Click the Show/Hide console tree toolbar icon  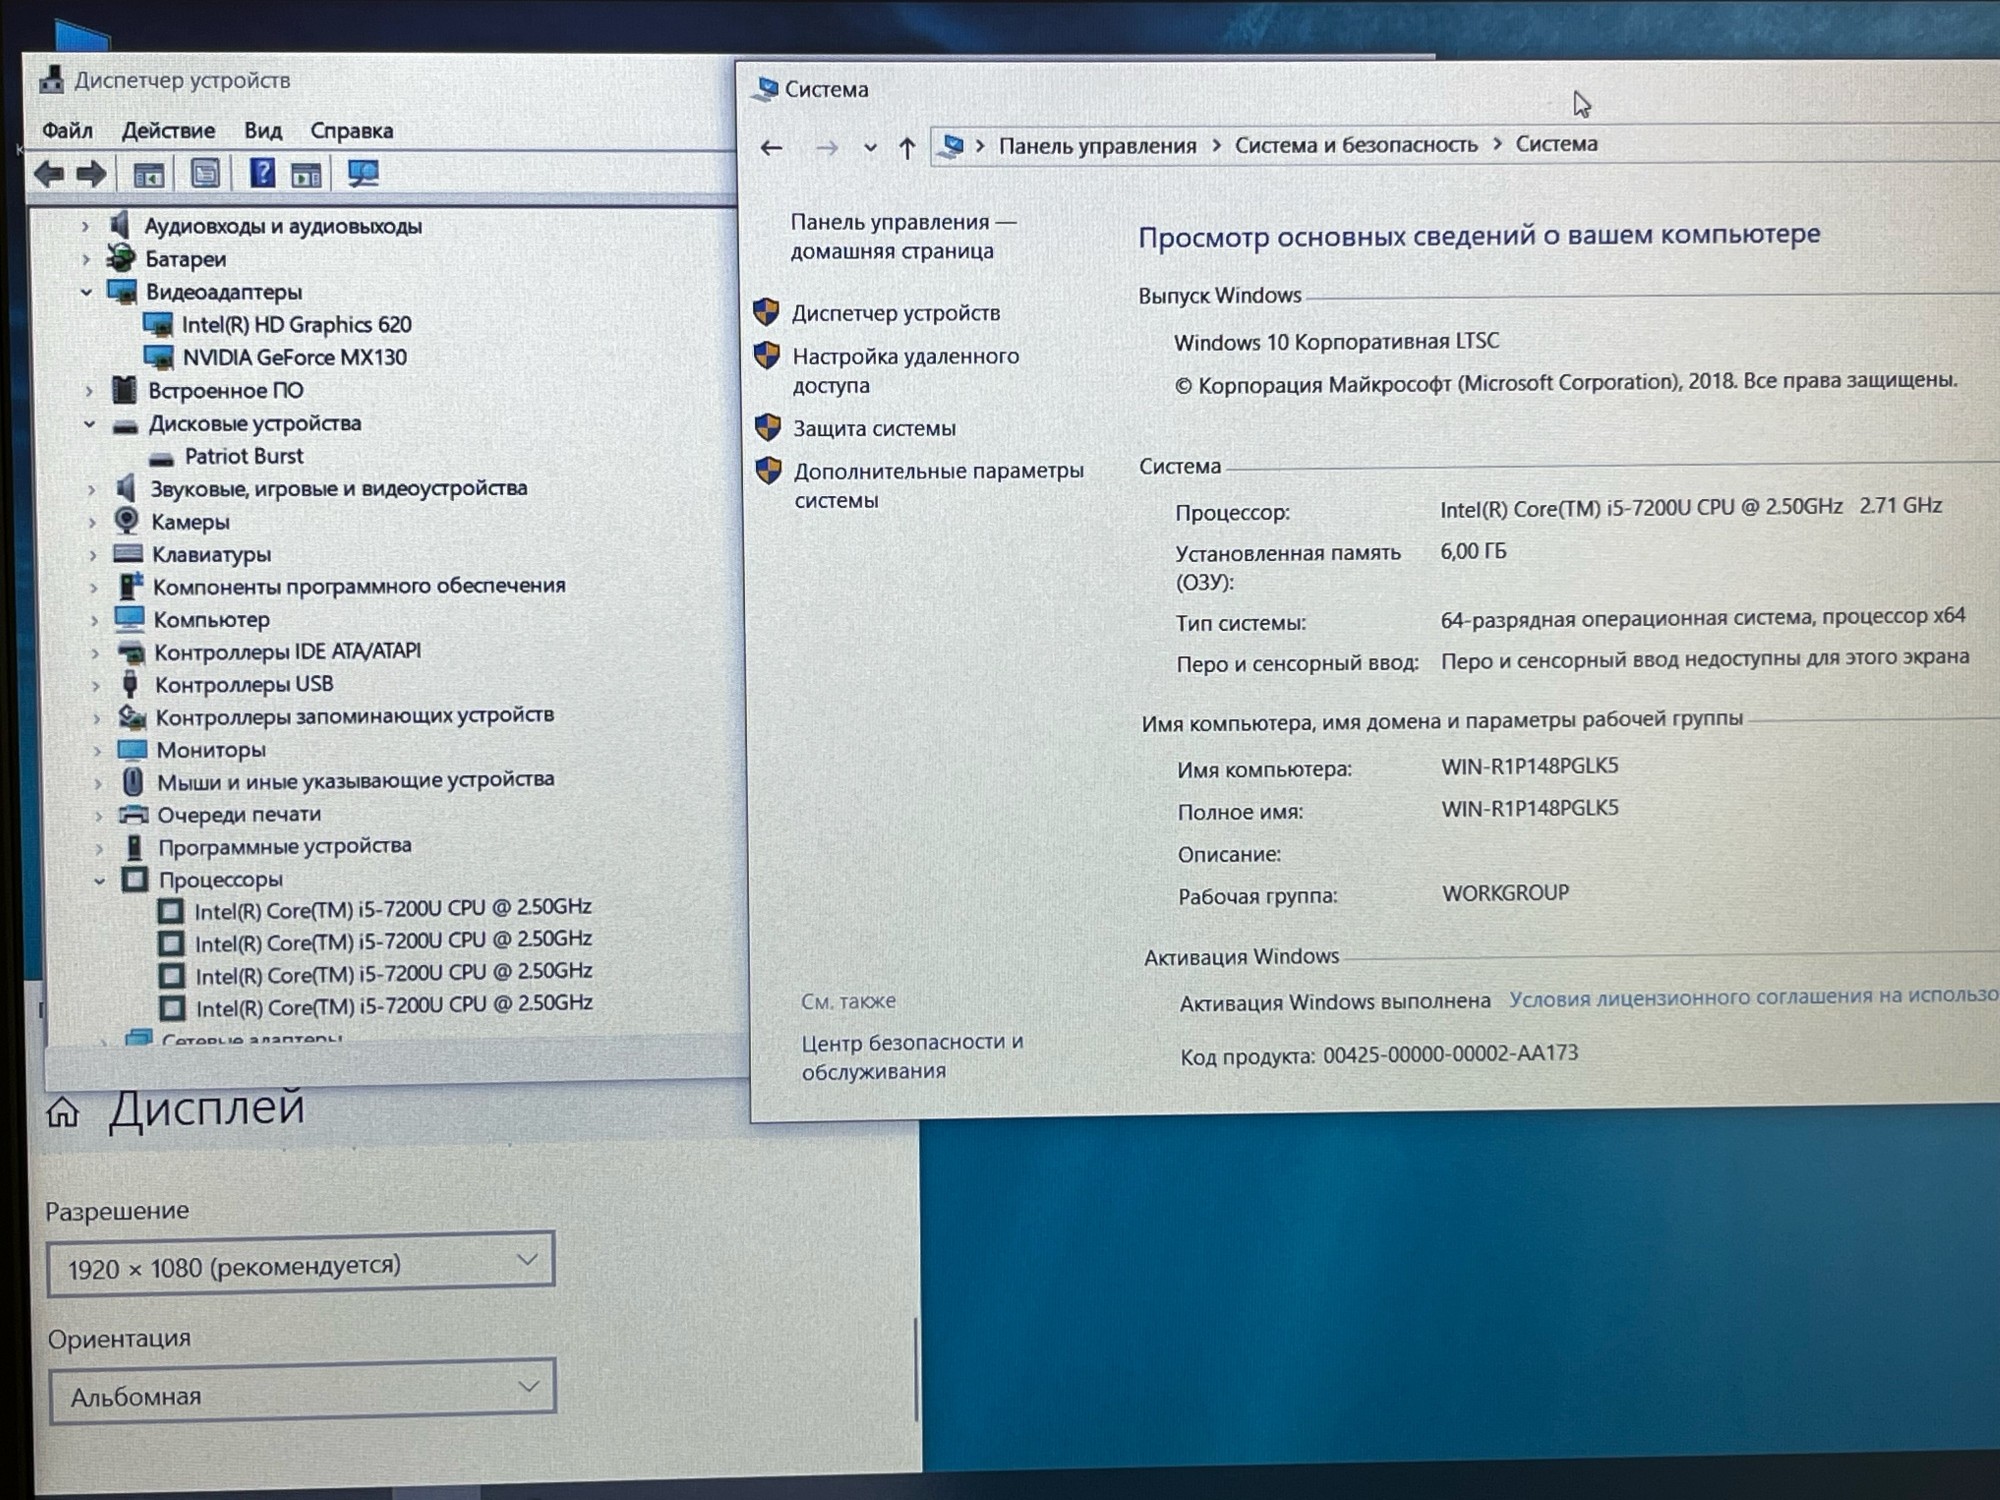click(x=149, y=175)
